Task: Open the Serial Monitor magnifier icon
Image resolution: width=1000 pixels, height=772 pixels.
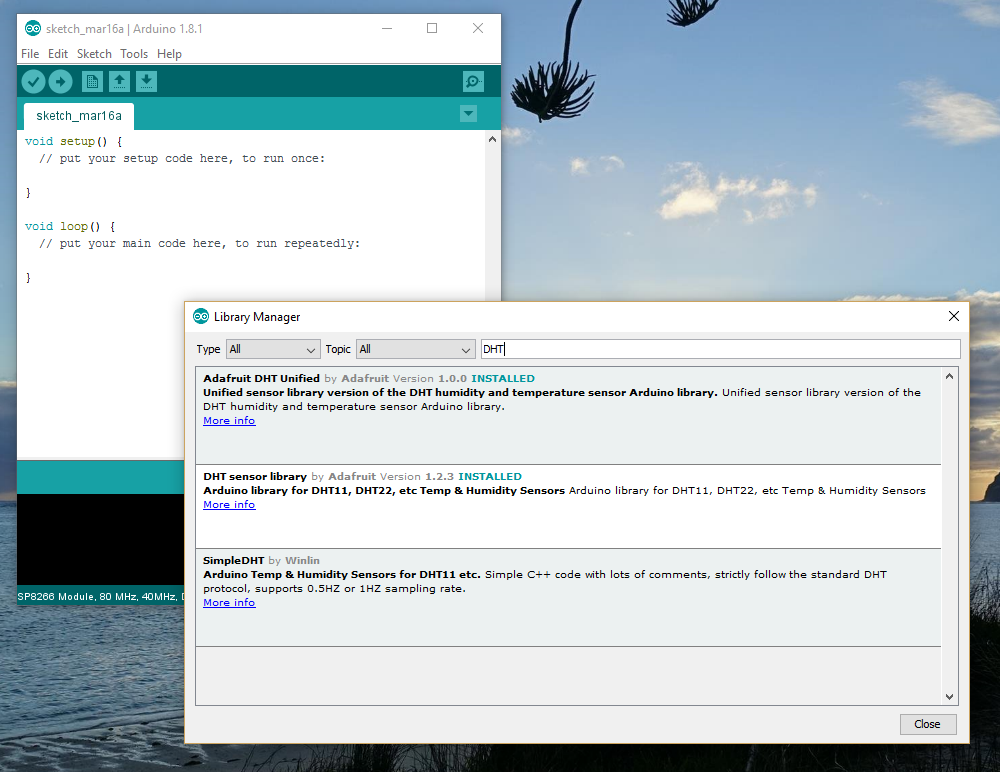Action: [x=473, y=82]
